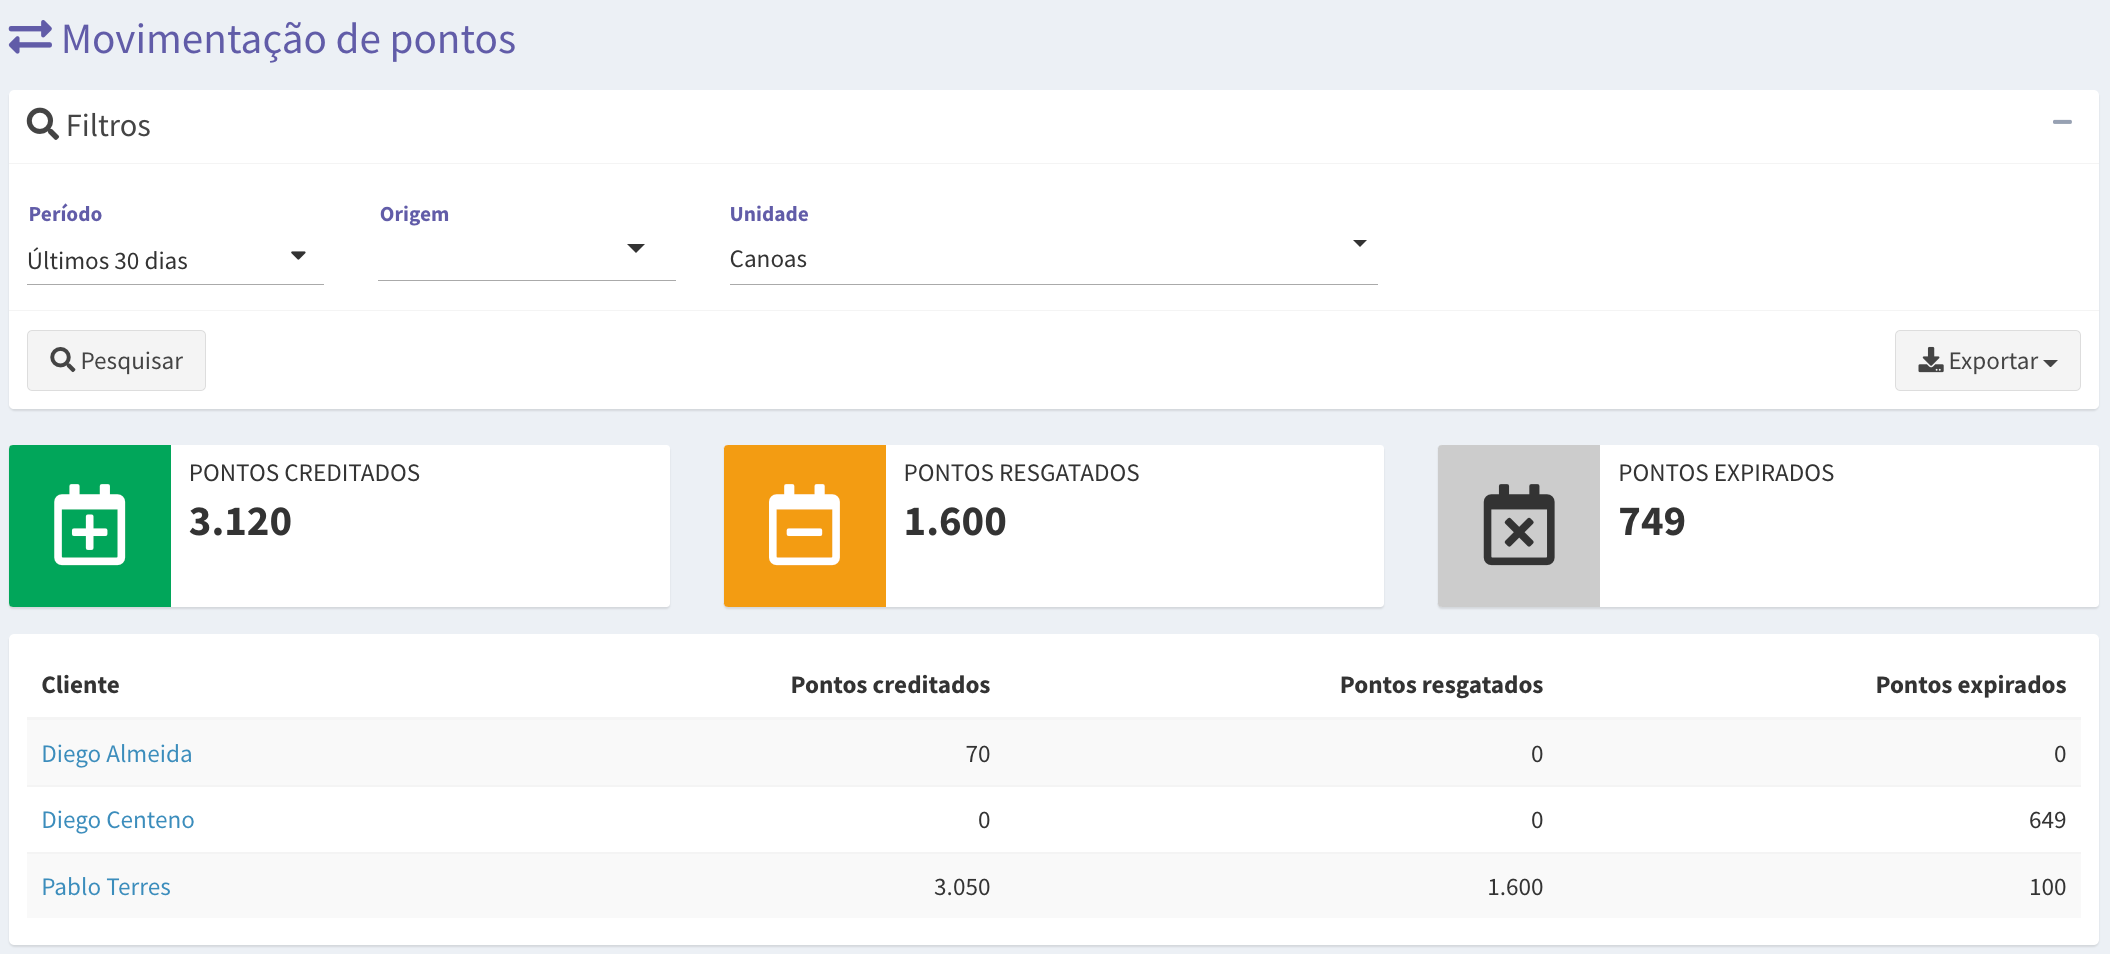Click the orange calendar-minus icon of Pontos Resgatados
The height and width of the screenshot is (954, 2110).
pos(804,525)
